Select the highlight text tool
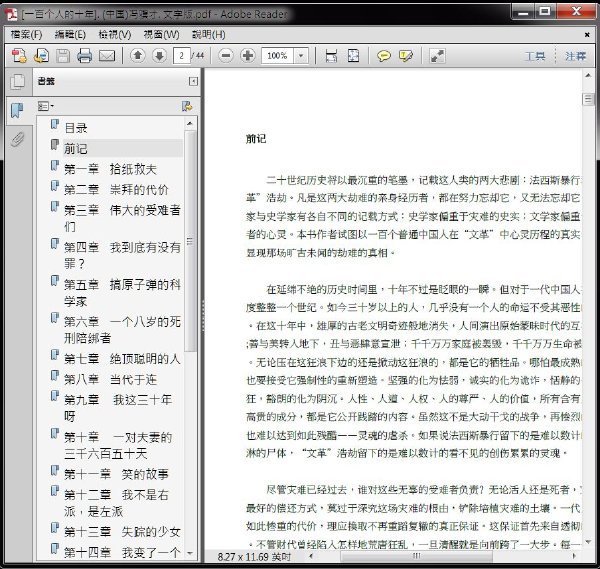Viewport: 600px width, 569px height. [x=406, y=56]
